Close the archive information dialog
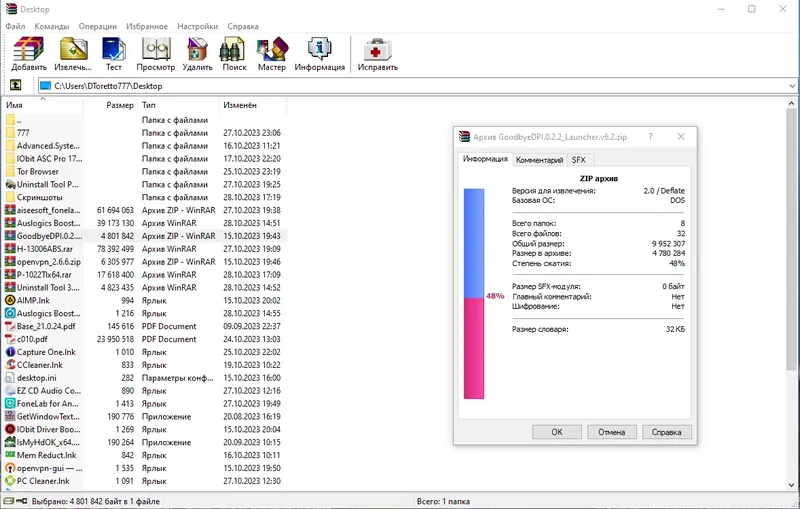This screenshot has height=509, width=800. click(x=681, y=137)
